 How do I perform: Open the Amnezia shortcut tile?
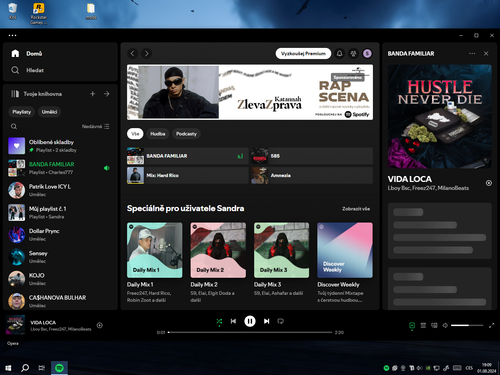tap(312, 175)
